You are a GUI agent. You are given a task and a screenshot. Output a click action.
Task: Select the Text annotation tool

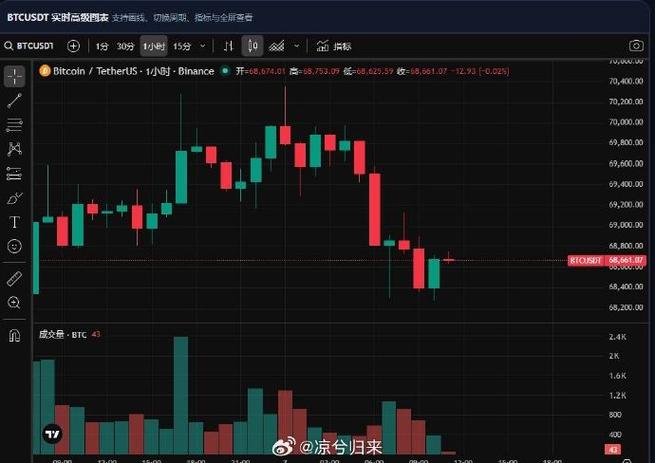tap(15, 222)
